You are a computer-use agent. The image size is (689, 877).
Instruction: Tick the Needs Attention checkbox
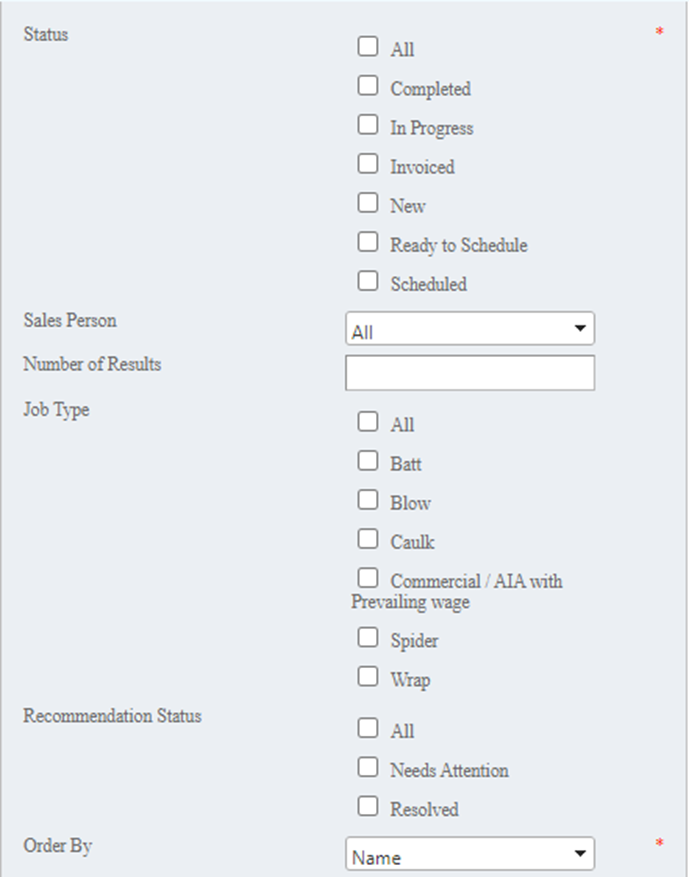tap(368, 767)
